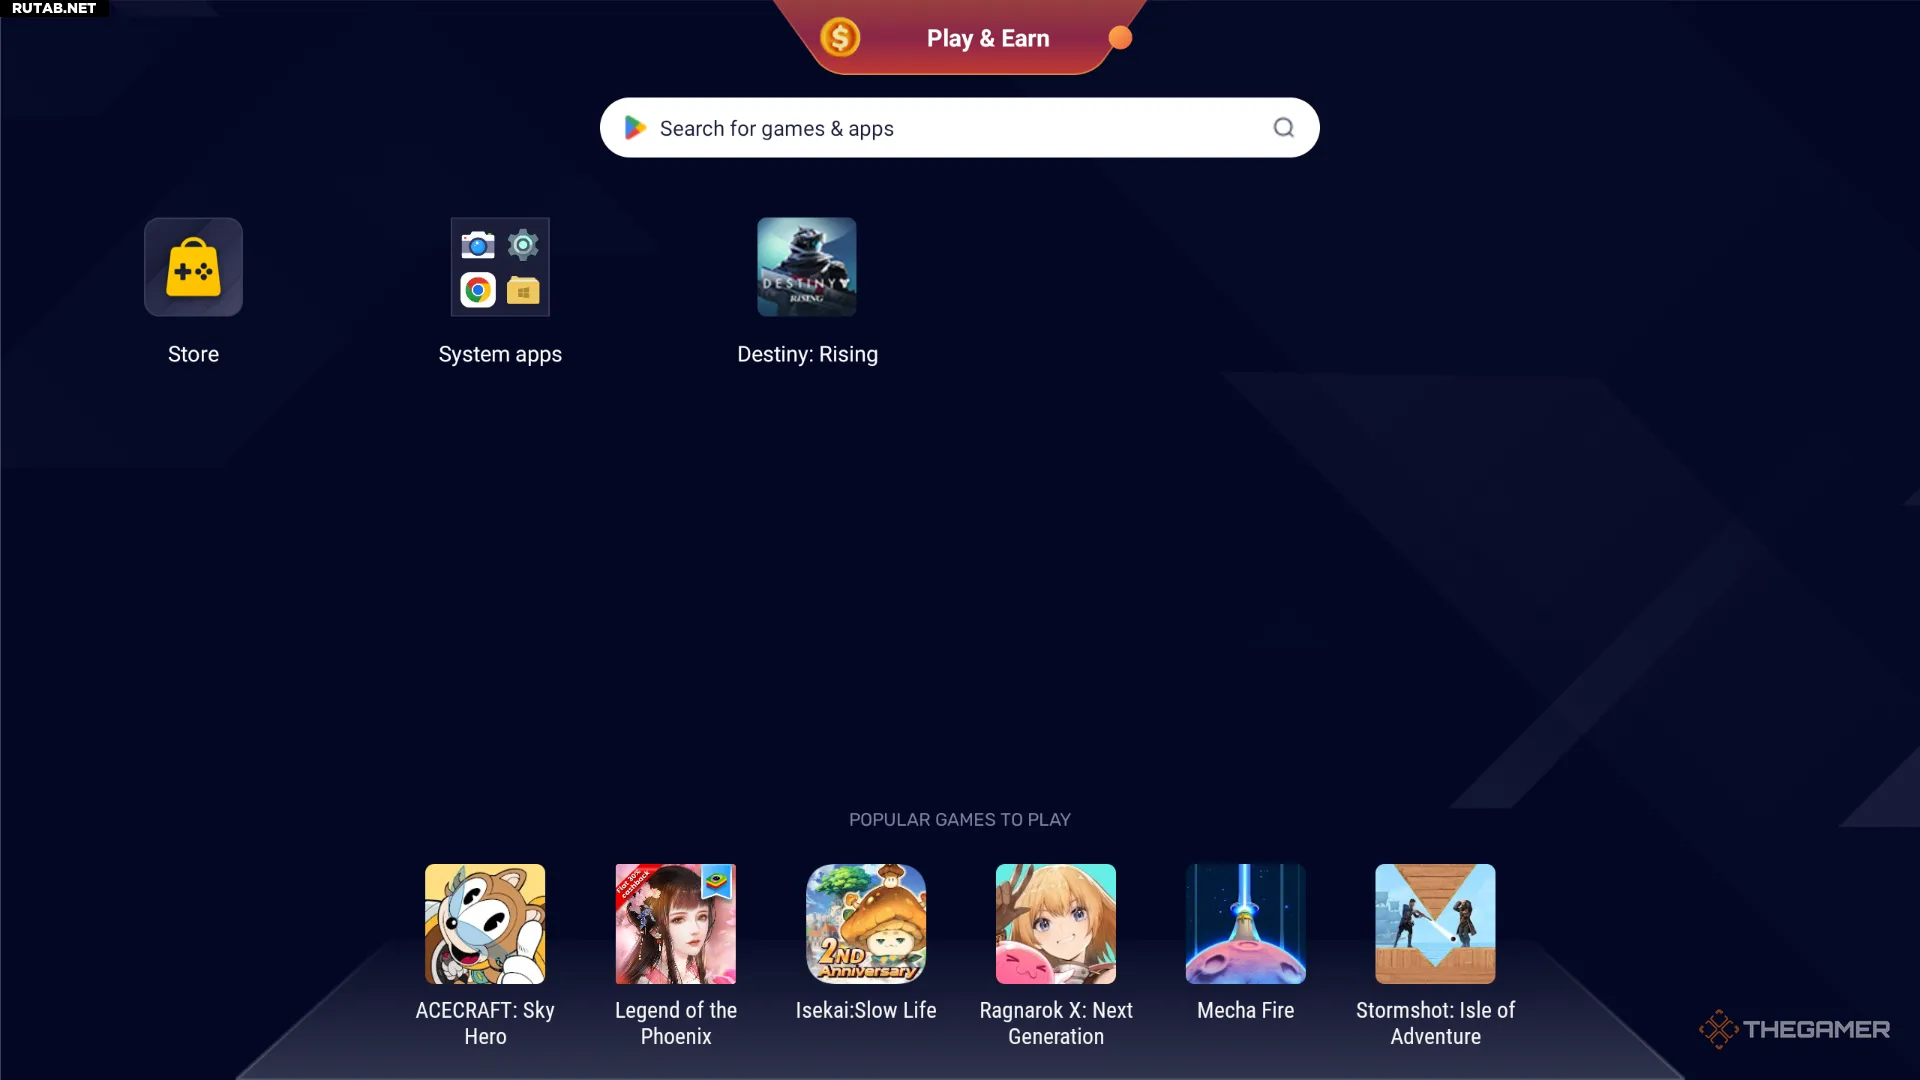Launch Destiny: Rising game

[807, 267]
